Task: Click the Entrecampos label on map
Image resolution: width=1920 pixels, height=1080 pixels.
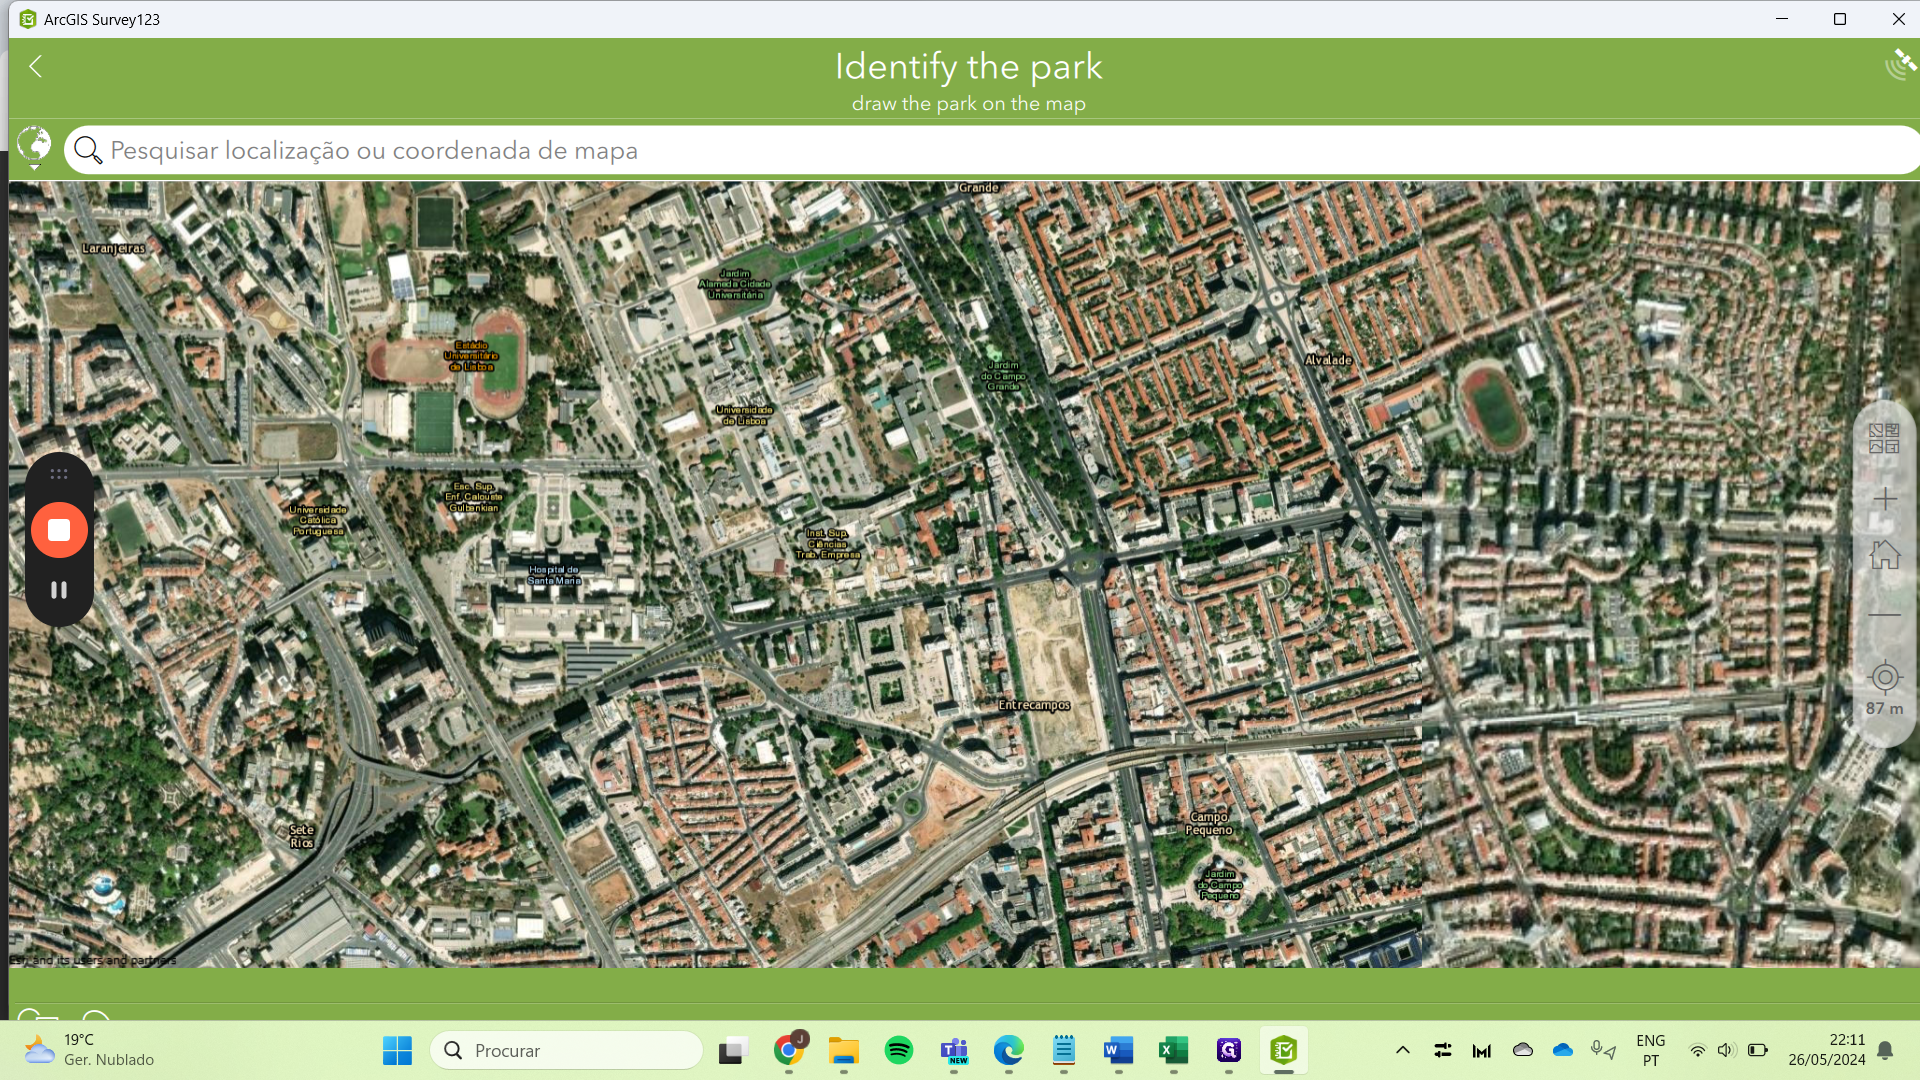Action: point(1034,705)
